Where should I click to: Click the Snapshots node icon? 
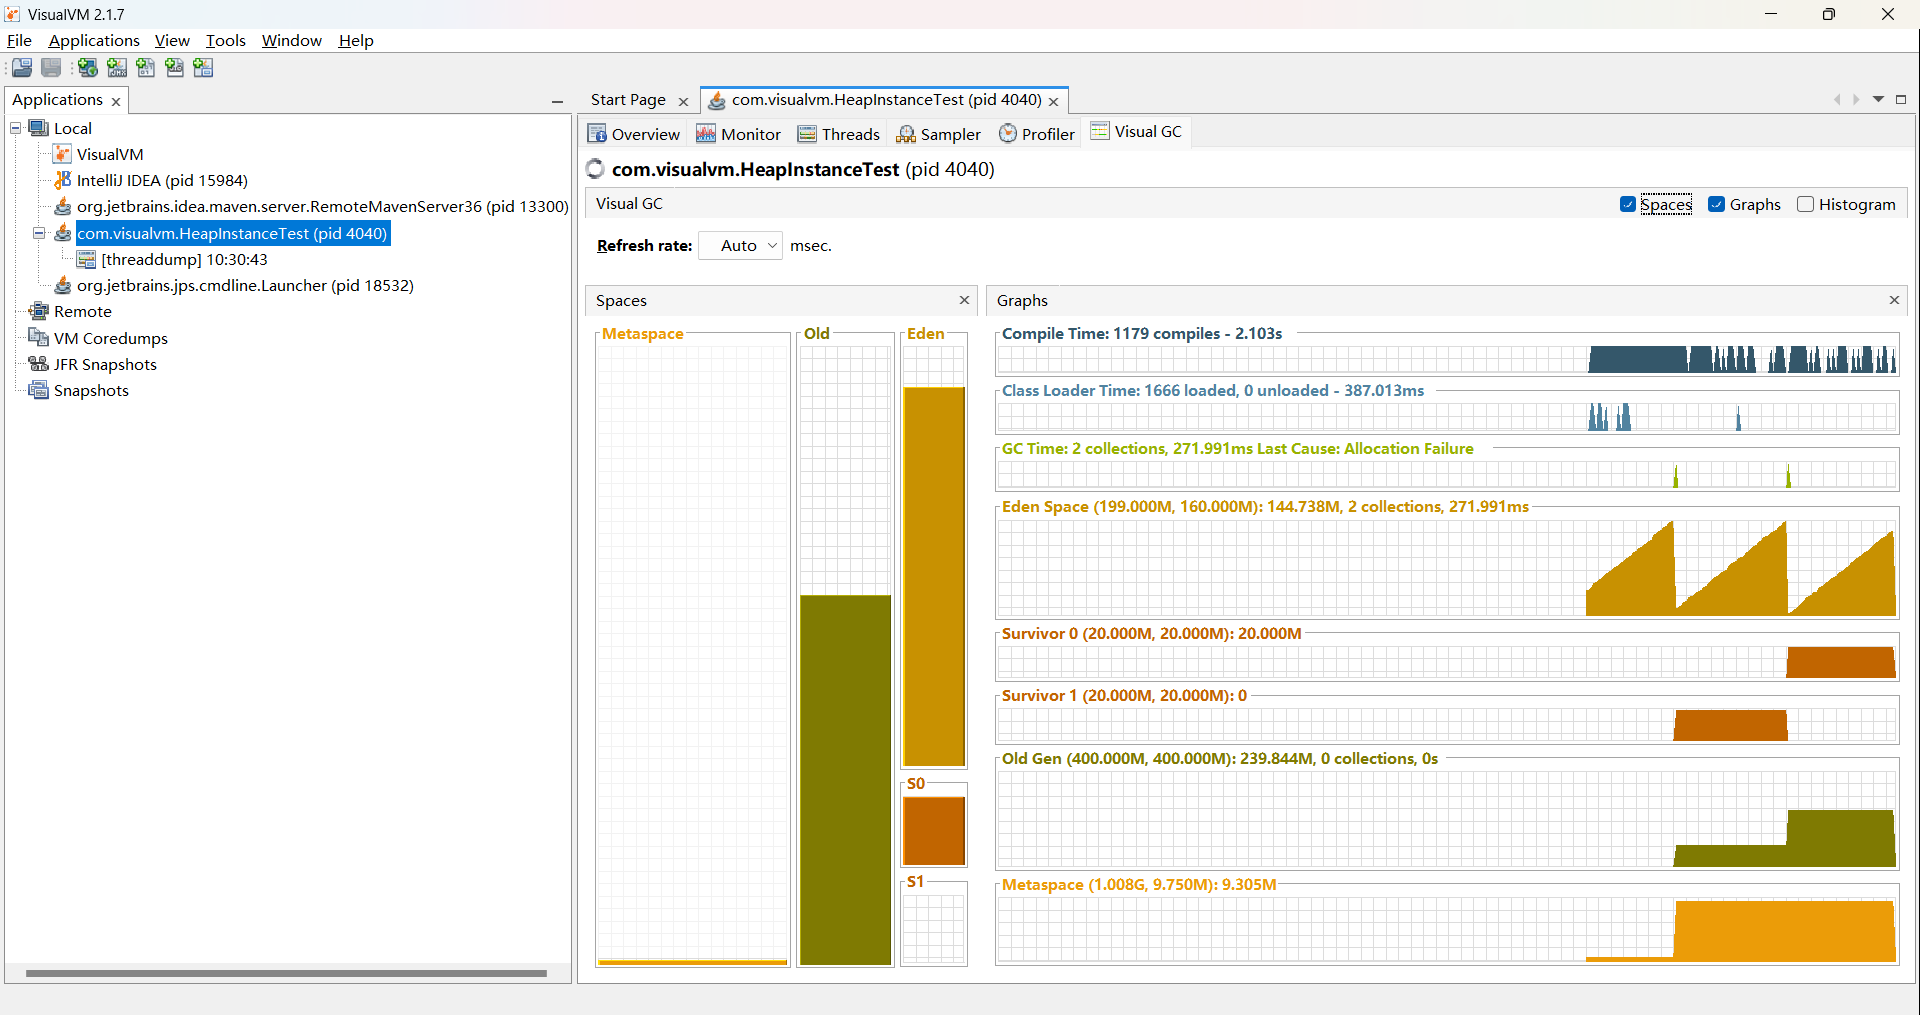pyautogui.click(x=39, y=390)
